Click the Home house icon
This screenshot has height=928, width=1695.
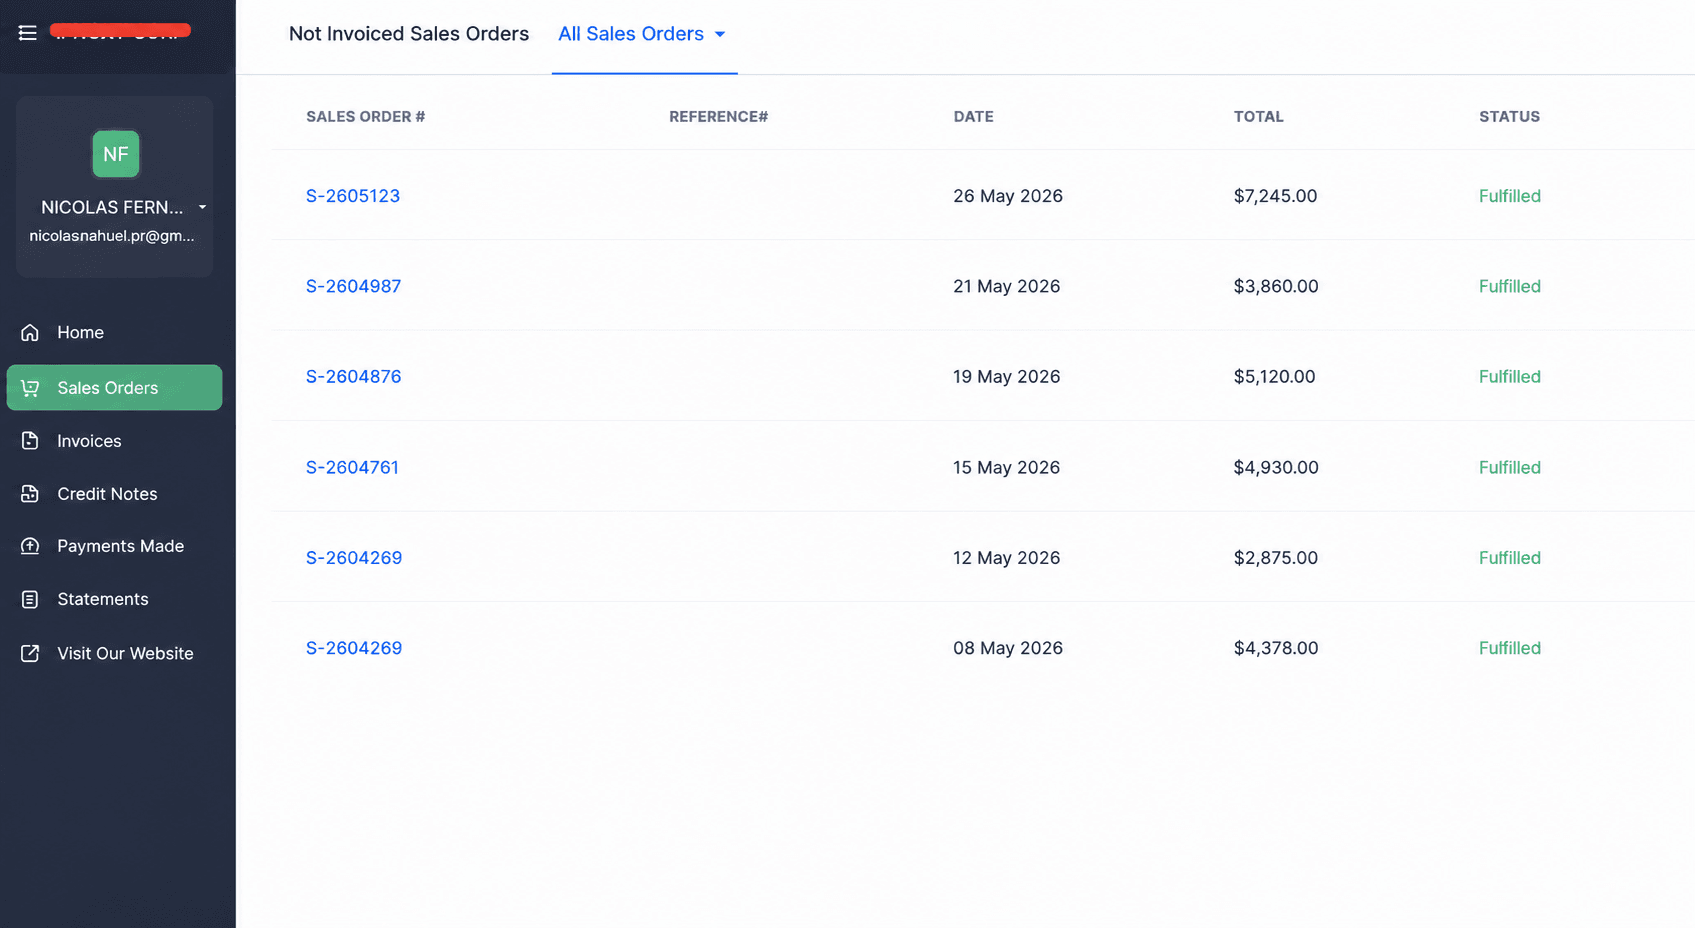click(x=30, y=332)
